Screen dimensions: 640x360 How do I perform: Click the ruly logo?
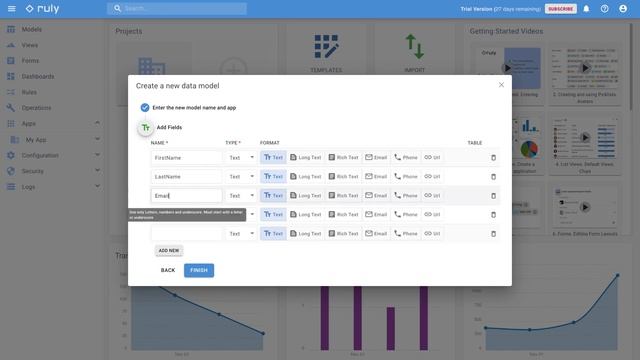point(42,9)
